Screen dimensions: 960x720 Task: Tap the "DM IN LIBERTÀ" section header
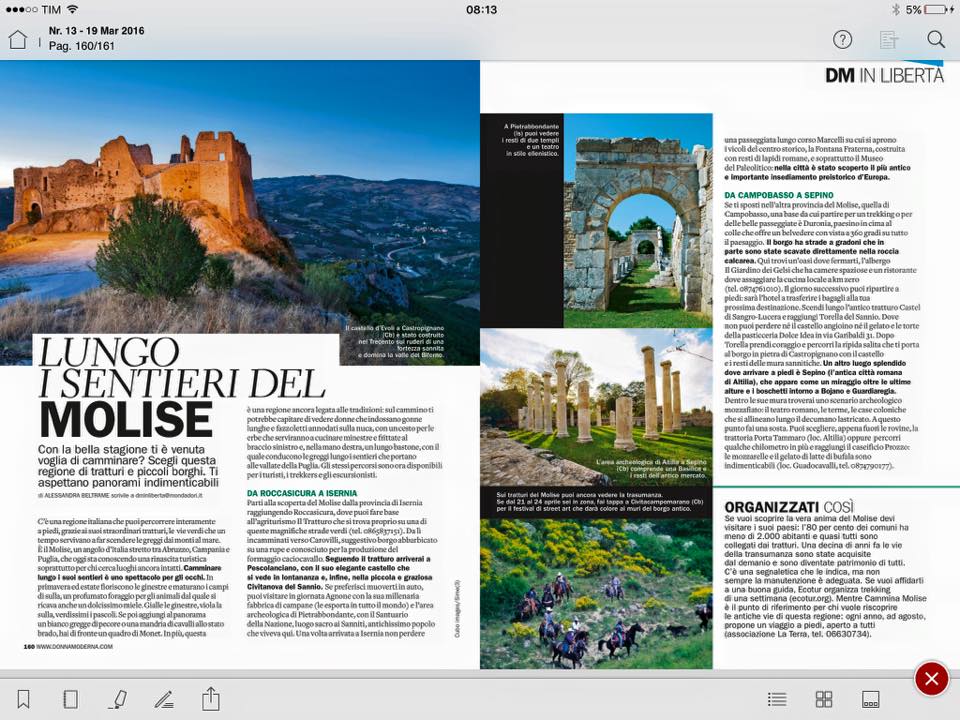884,75
